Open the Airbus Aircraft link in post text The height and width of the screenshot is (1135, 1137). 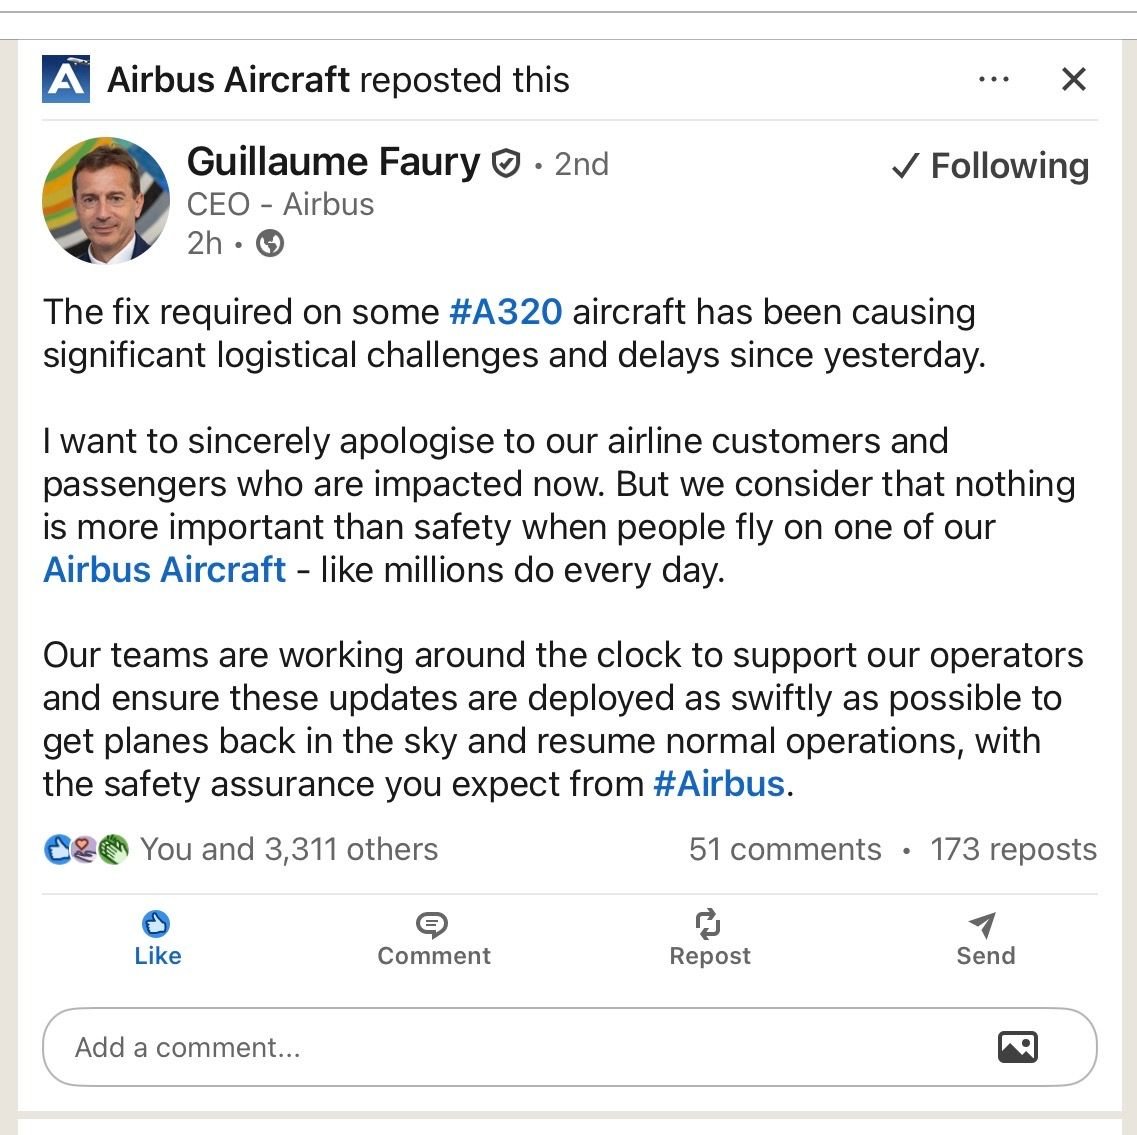click(x=162, y=570)
